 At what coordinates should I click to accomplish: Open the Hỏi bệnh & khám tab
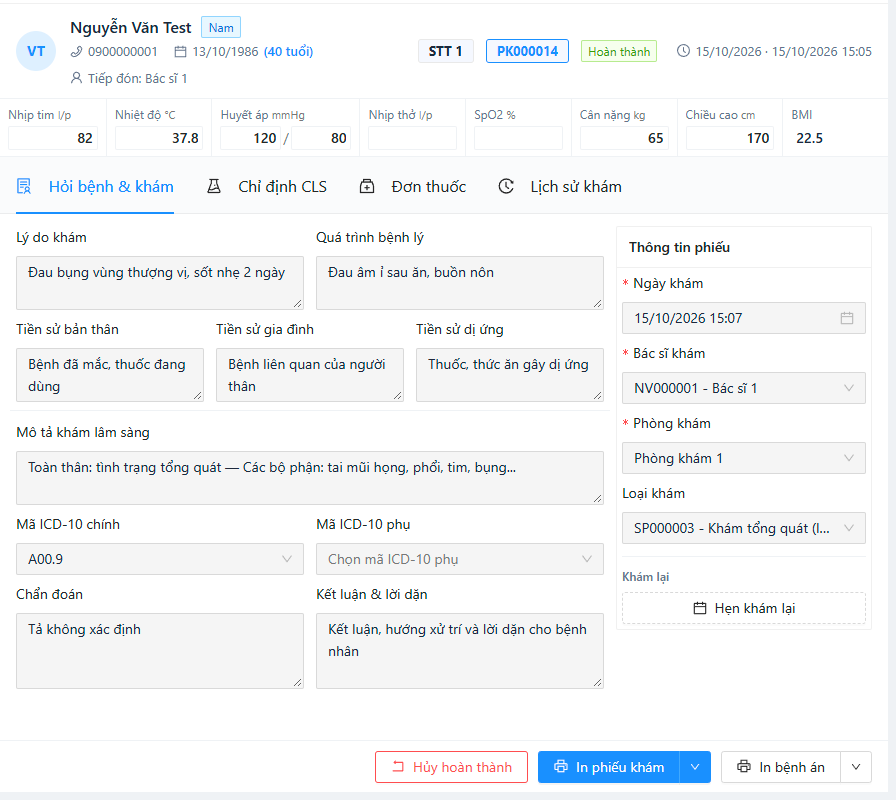[x=95, y=187]
